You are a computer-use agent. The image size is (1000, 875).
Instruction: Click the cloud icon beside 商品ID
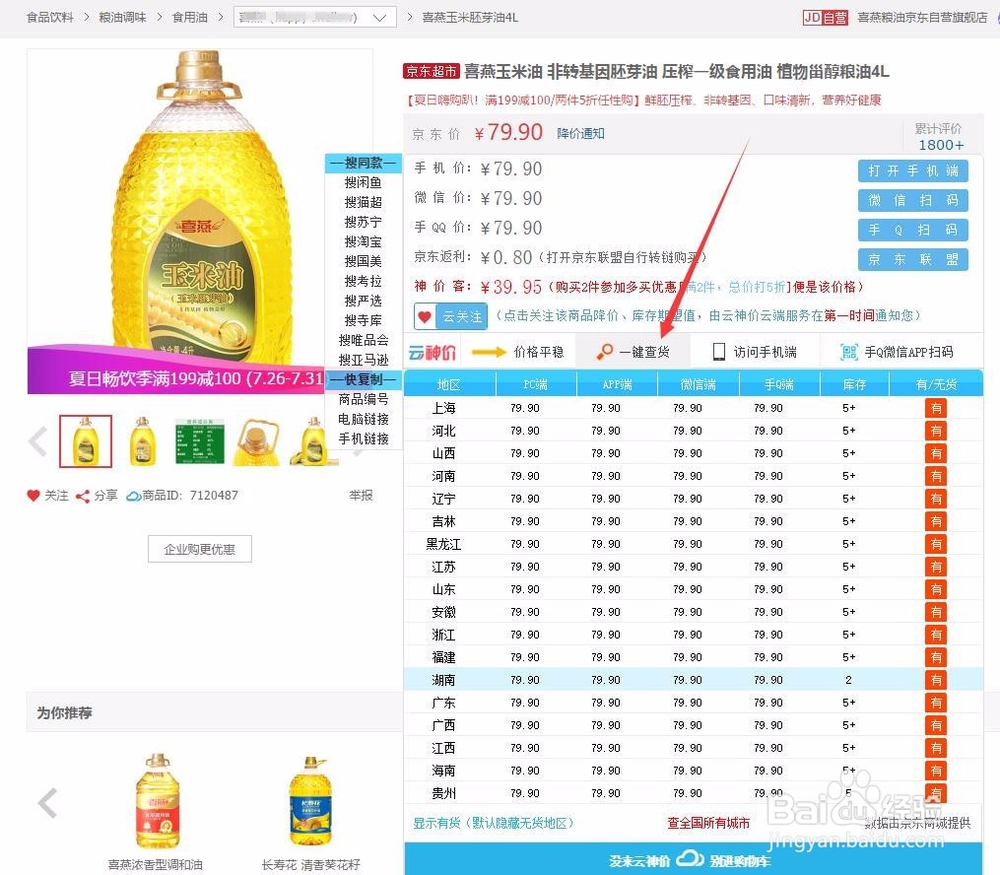point(133,496)
